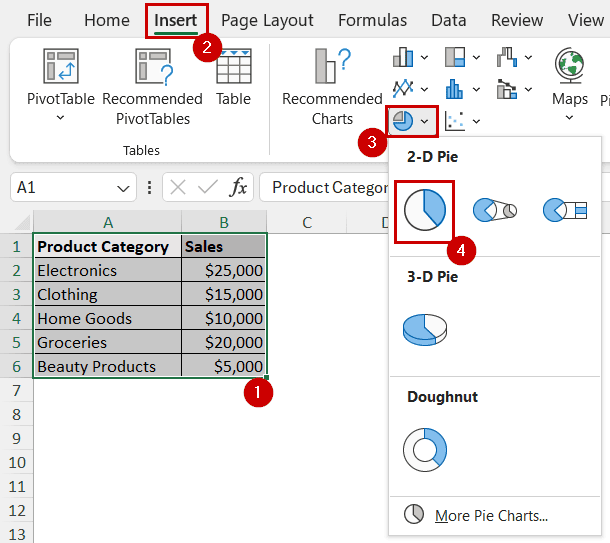Expand the PivotTable dropdown arrow
The width and height of the screenshot is (610, 543).
click(60, 117)
